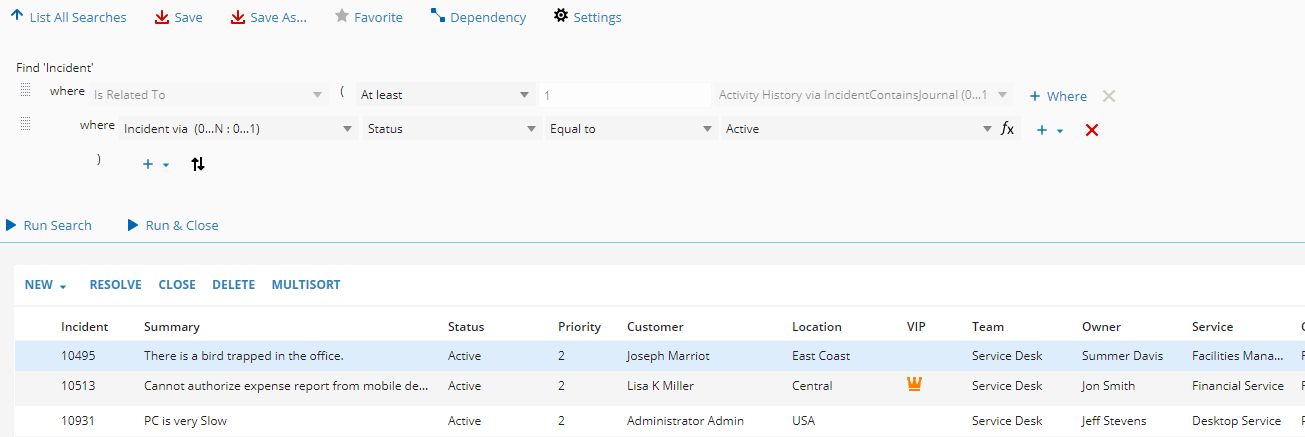The height and width of the screenshot is (437, 1305).
Task: Click MULTISORT in the grid toolbar
Action: [x=306, y=285]
